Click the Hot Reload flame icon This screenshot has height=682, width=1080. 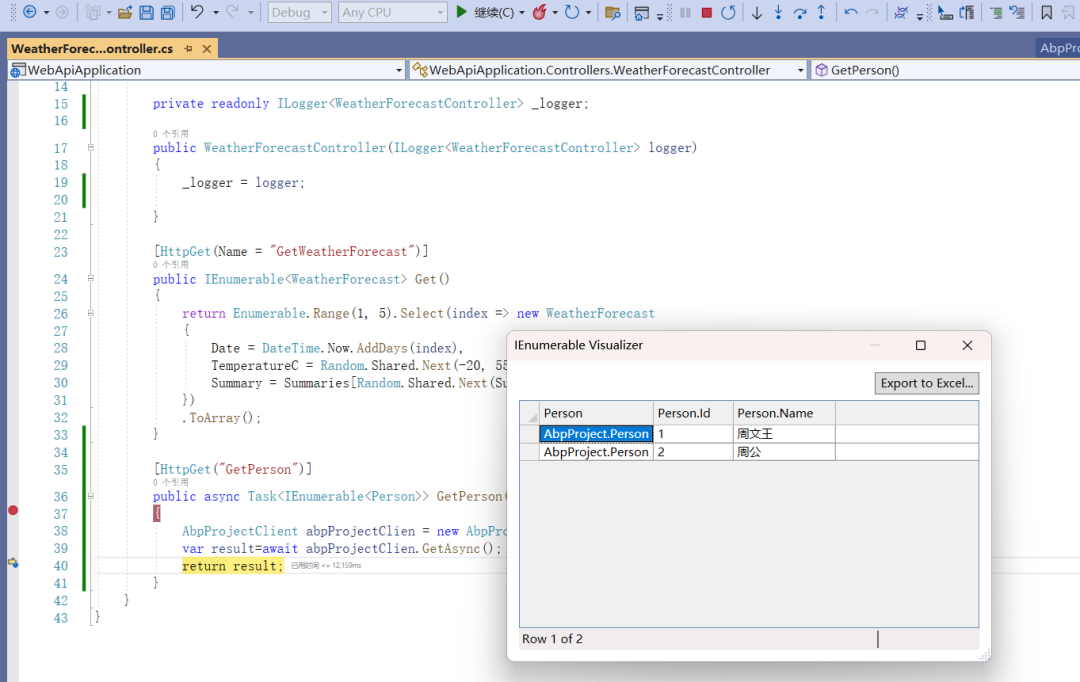(x=539, y=12)
